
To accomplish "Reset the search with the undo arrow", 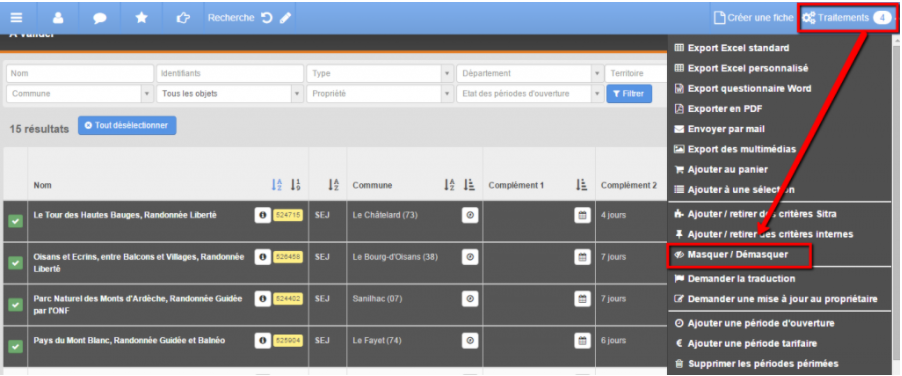I will [266, 18].
